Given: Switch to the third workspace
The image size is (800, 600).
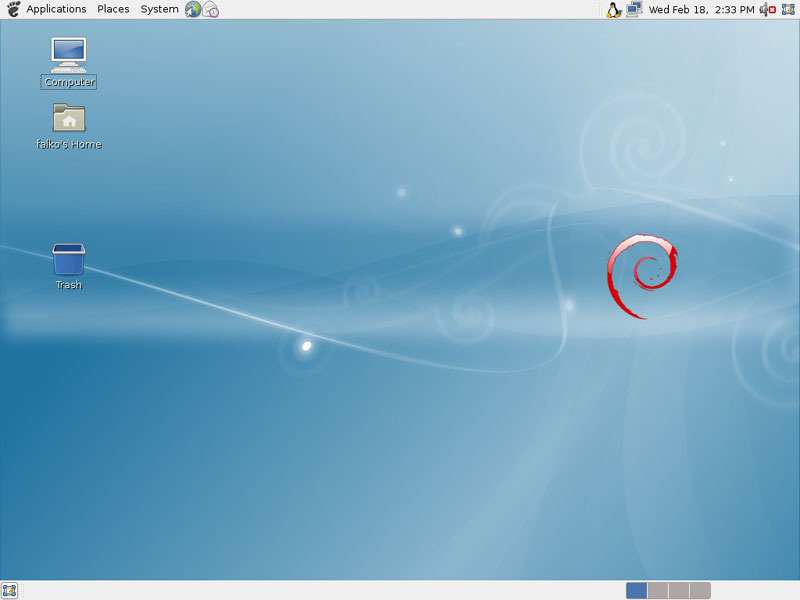Looking at the screenshot, I should click(679, 590).
